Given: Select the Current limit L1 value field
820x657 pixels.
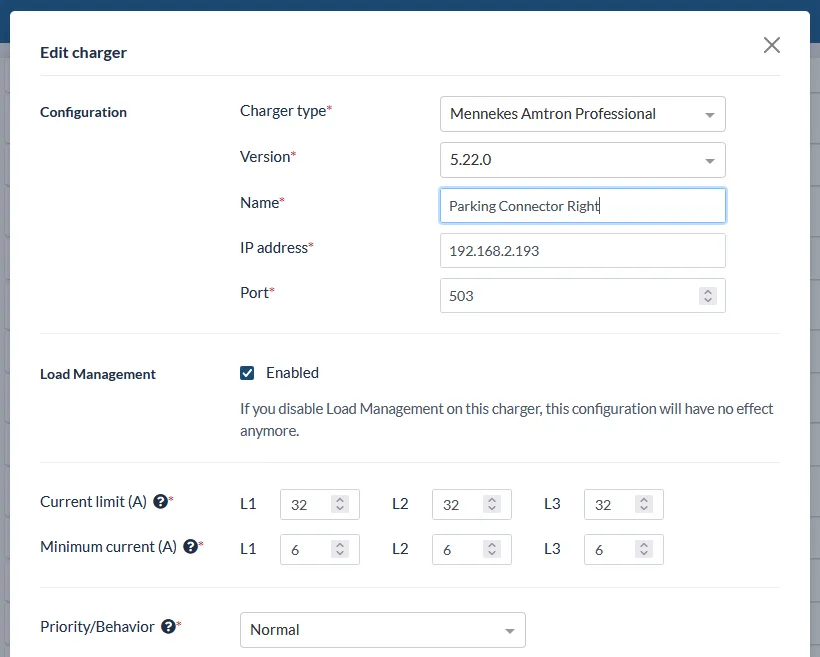Looking at the screenshot, I should point(306,505).
